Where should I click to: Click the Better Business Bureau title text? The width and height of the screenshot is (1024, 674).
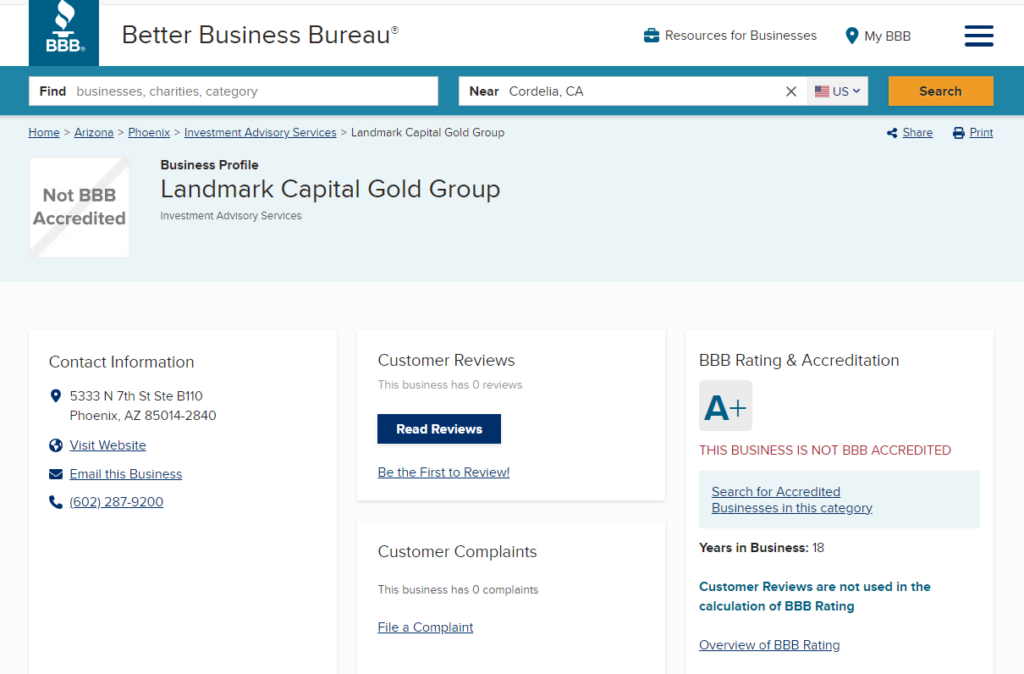point(260,35)
